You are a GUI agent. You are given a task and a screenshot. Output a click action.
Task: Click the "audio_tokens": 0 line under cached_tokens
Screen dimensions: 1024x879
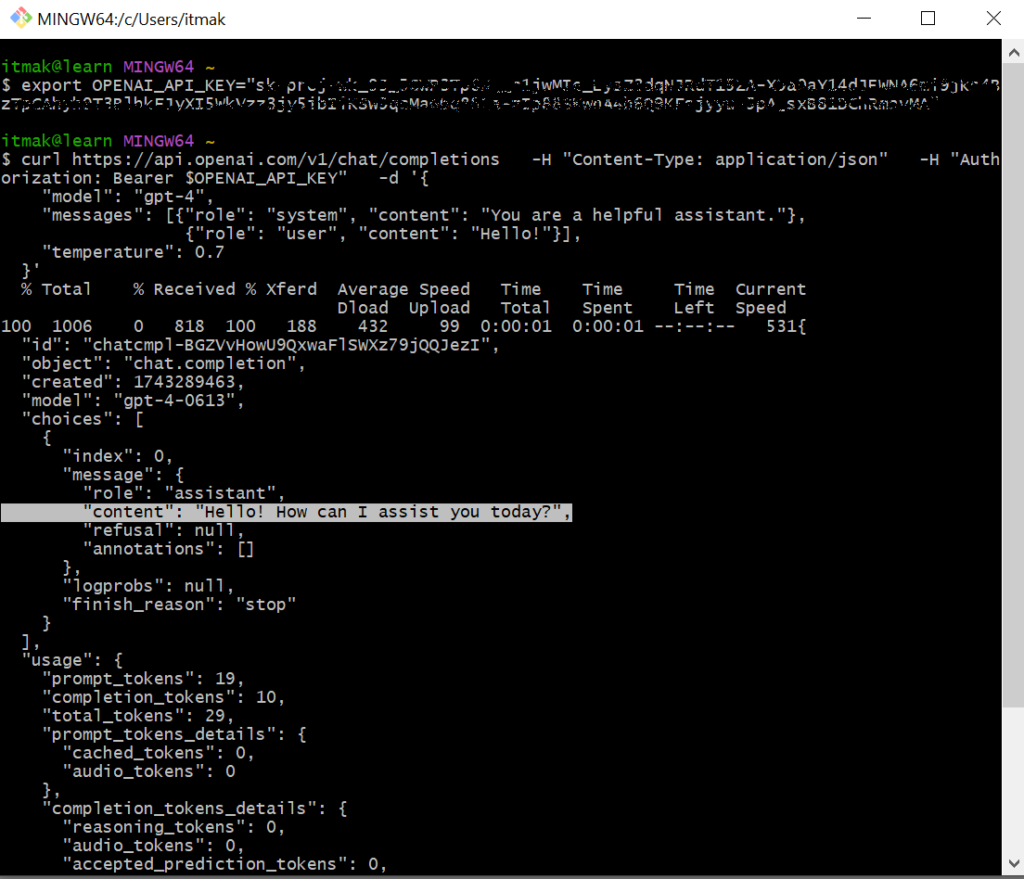pyautogui.click(x=149, y=771)
